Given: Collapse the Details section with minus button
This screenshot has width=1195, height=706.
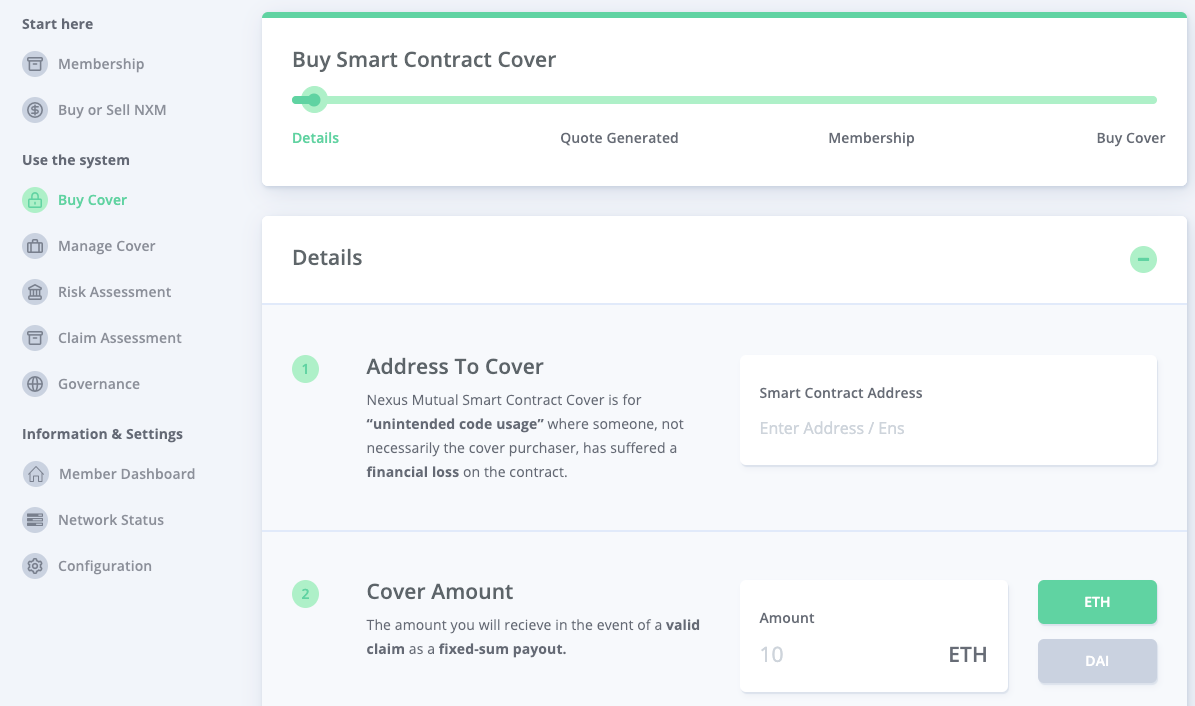Looking at the screenshot, I should 1143,260.
